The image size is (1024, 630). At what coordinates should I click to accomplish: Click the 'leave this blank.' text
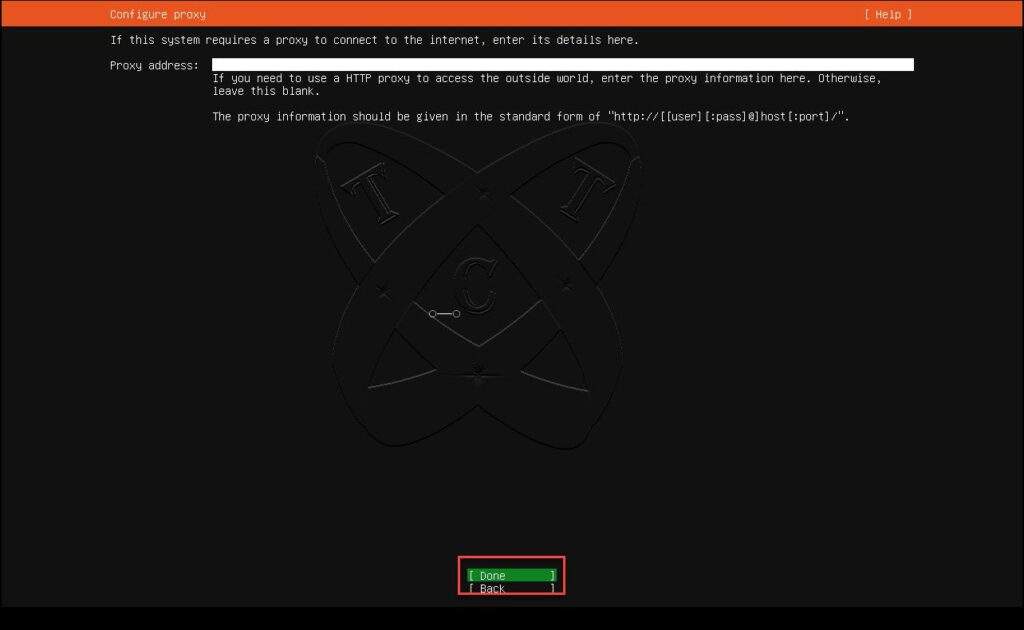(266, 91)
